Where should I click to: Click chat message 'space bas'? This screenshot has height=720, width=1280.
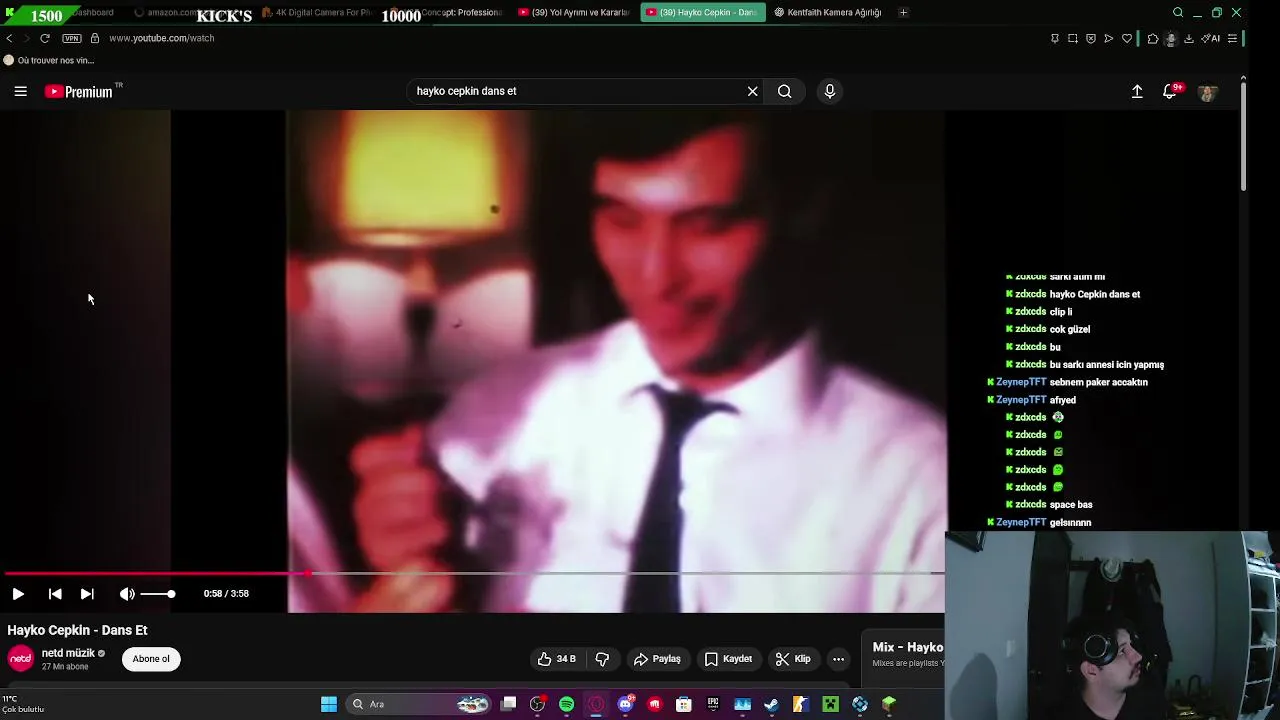[x=1071, y=505]
